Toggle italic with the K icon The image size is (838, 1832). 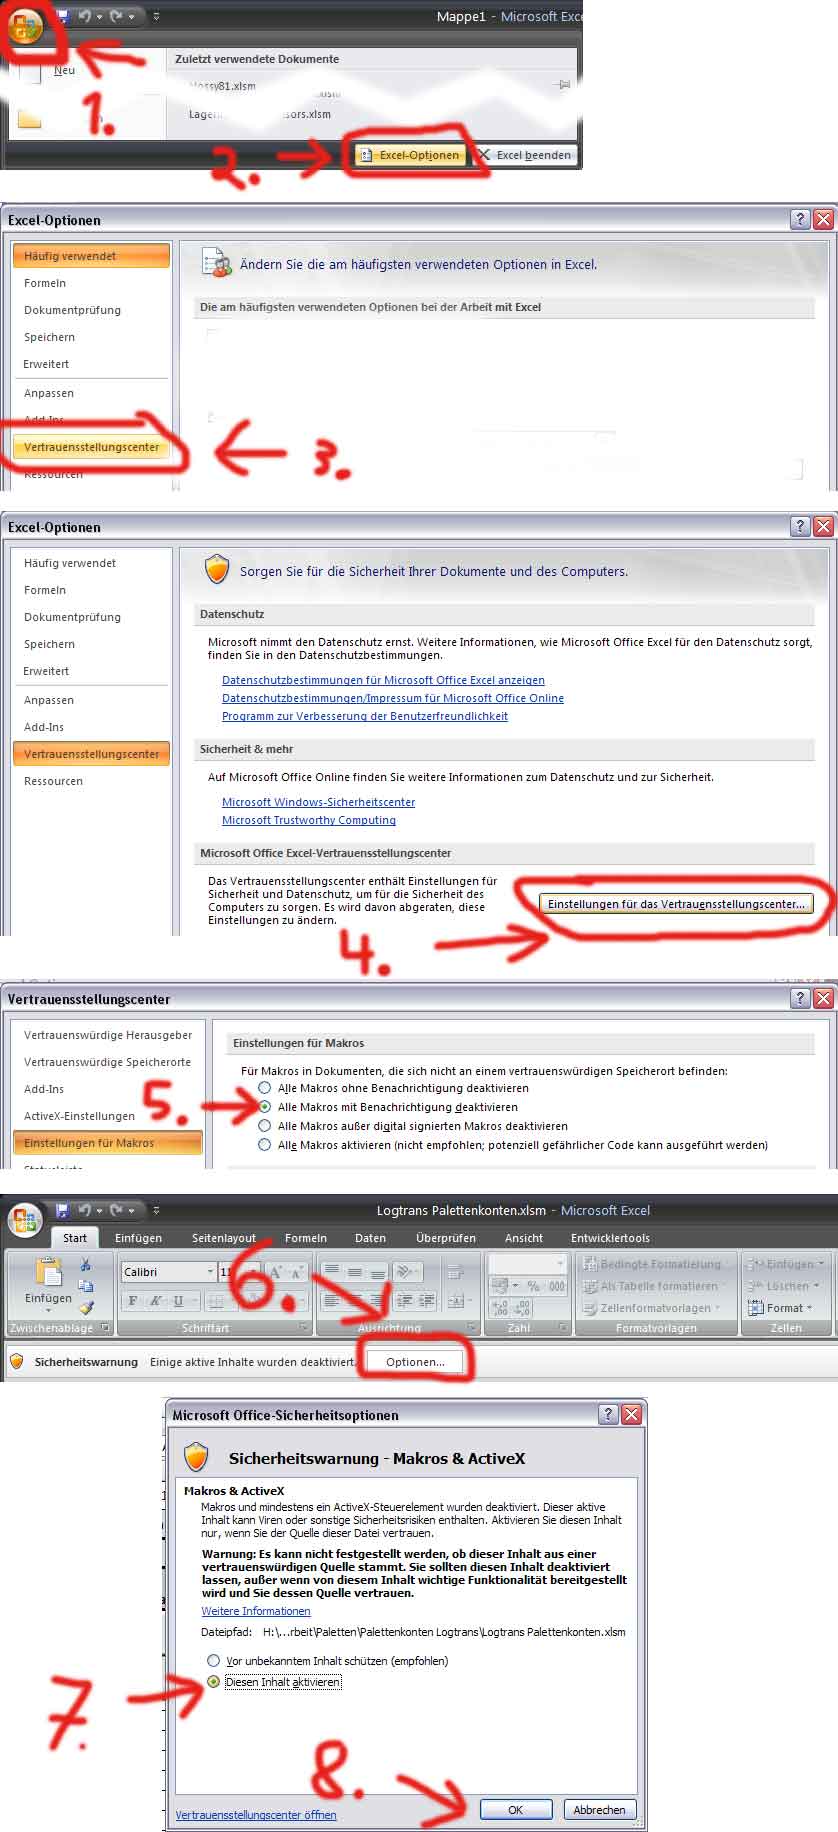pyautogui.click(x=155, y=1301)
